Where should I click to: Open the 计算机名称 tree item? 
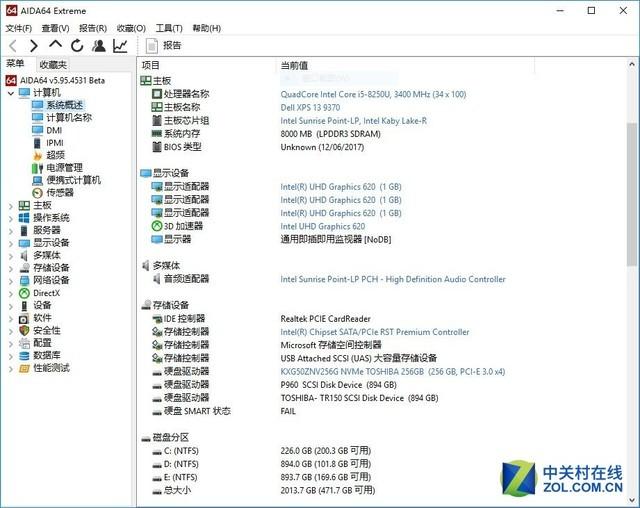click(x=69, y=118)
